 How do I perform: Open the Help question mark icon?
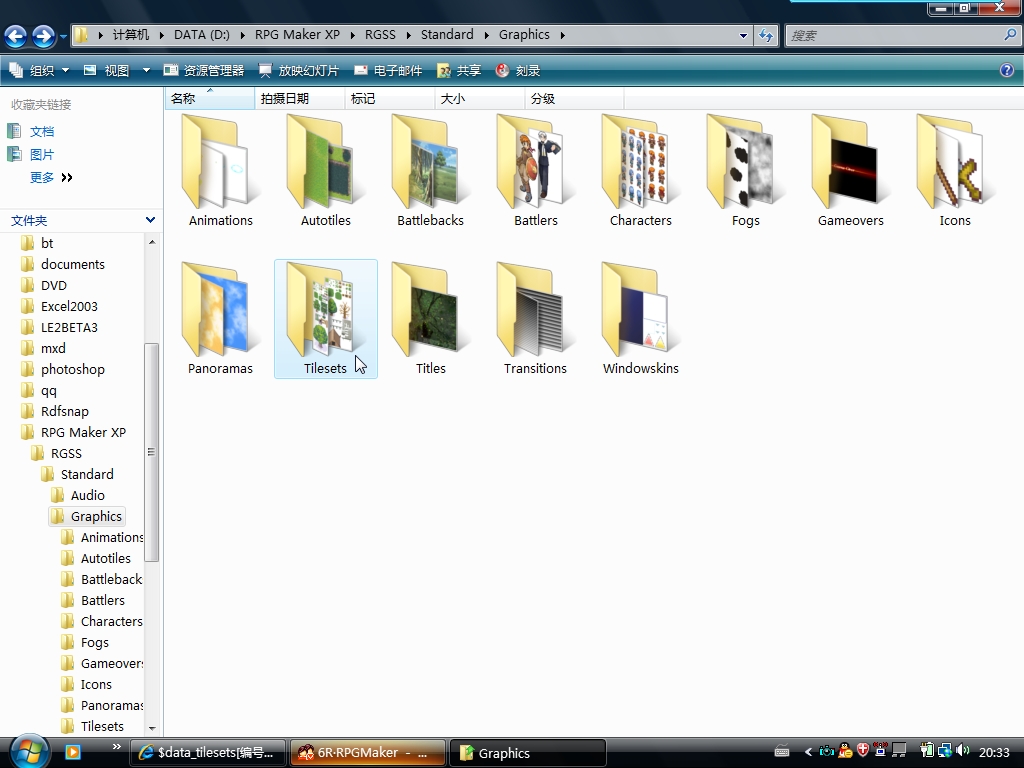[x=1006, y=70]
